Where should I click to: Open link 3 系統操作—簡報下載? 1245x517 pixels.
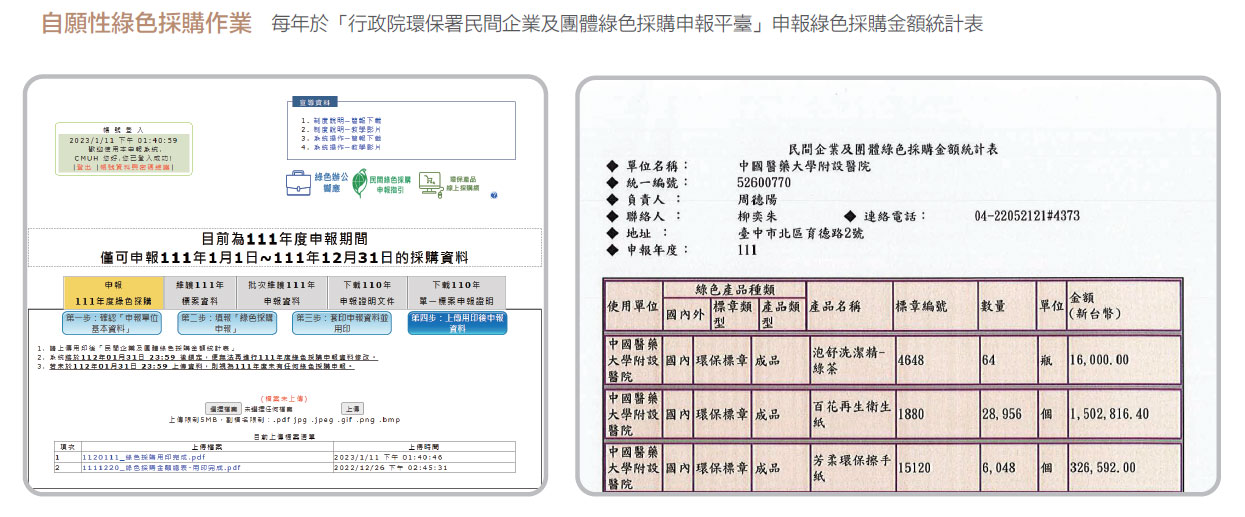point(346,138)
